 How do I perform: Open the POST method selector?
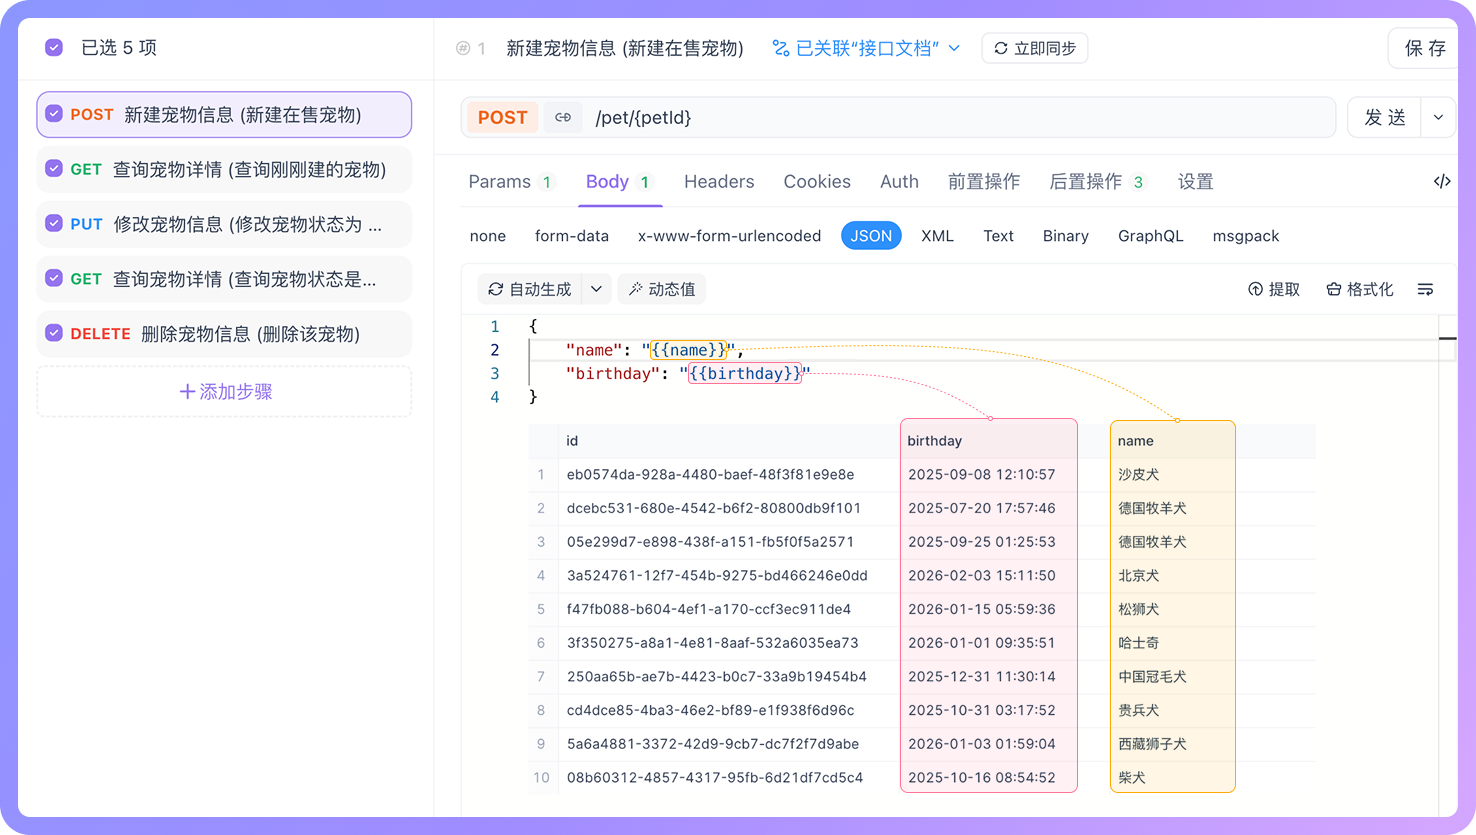tap(502, 117)
